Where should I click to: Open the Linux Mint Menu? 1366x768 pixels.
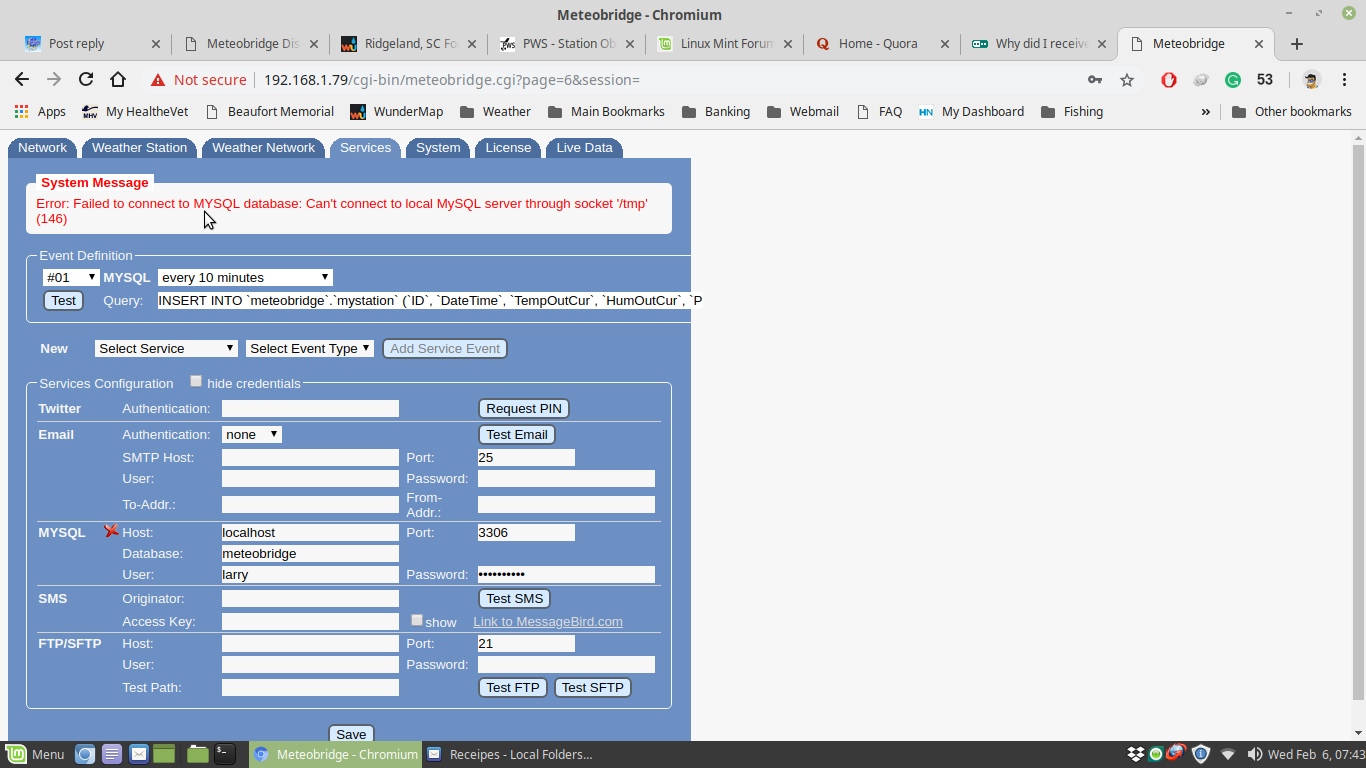click(x=35, y=754)
